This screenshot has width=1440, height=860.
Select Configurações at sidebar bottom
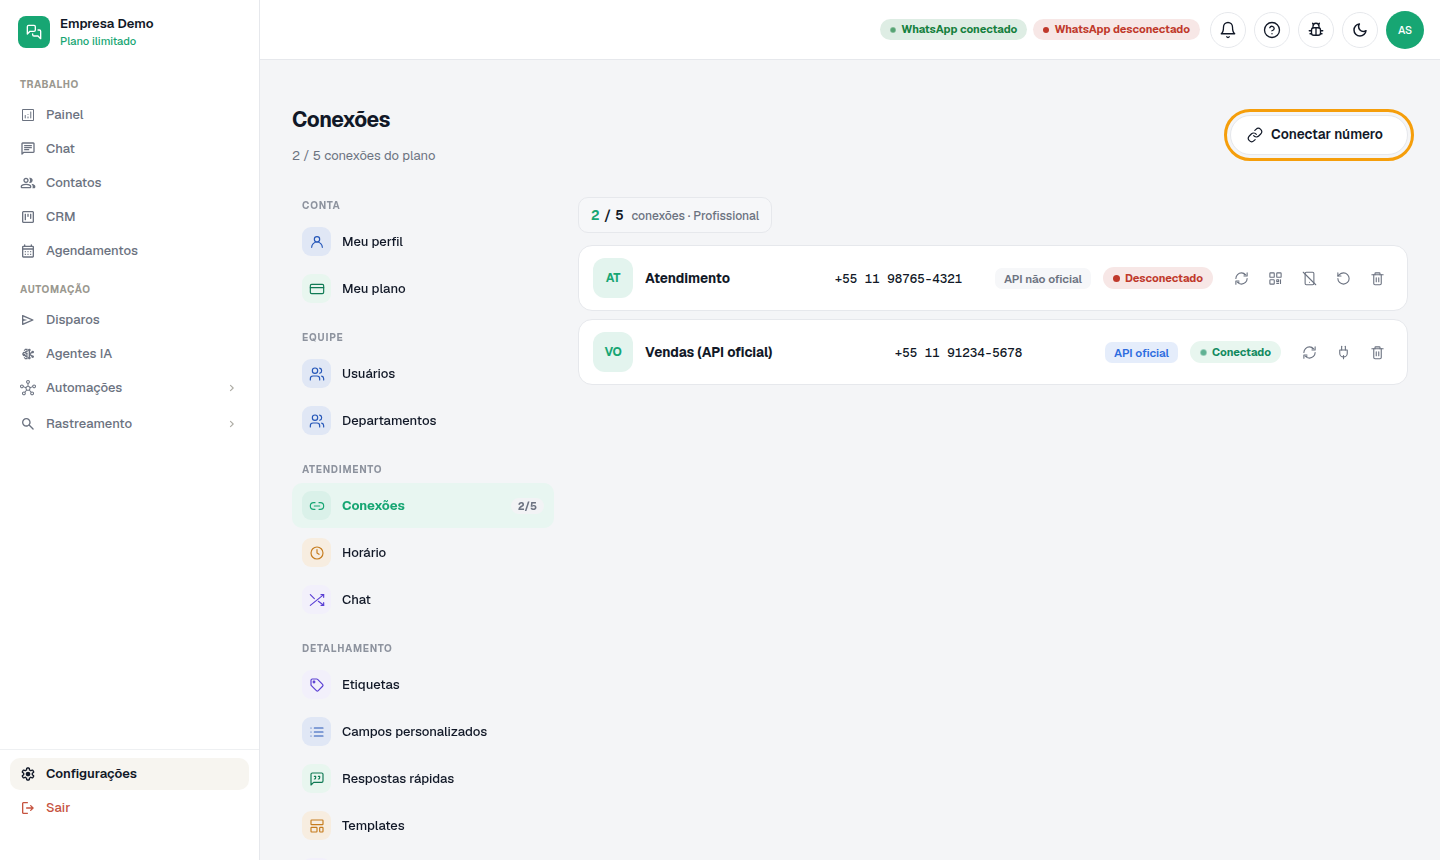coord(129,774)
